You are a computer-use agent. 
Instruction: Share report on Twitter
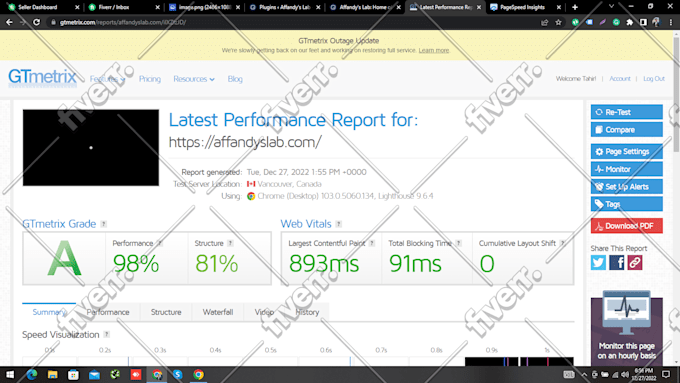tap(598, 262)
